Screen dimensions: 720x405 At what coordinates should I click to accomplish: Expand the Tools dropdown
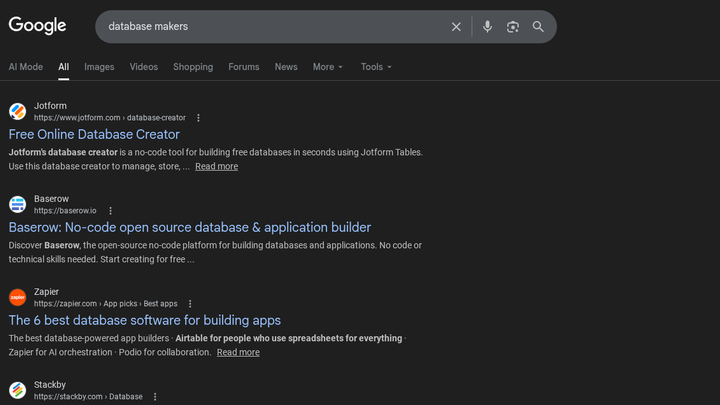pos(376,67)
